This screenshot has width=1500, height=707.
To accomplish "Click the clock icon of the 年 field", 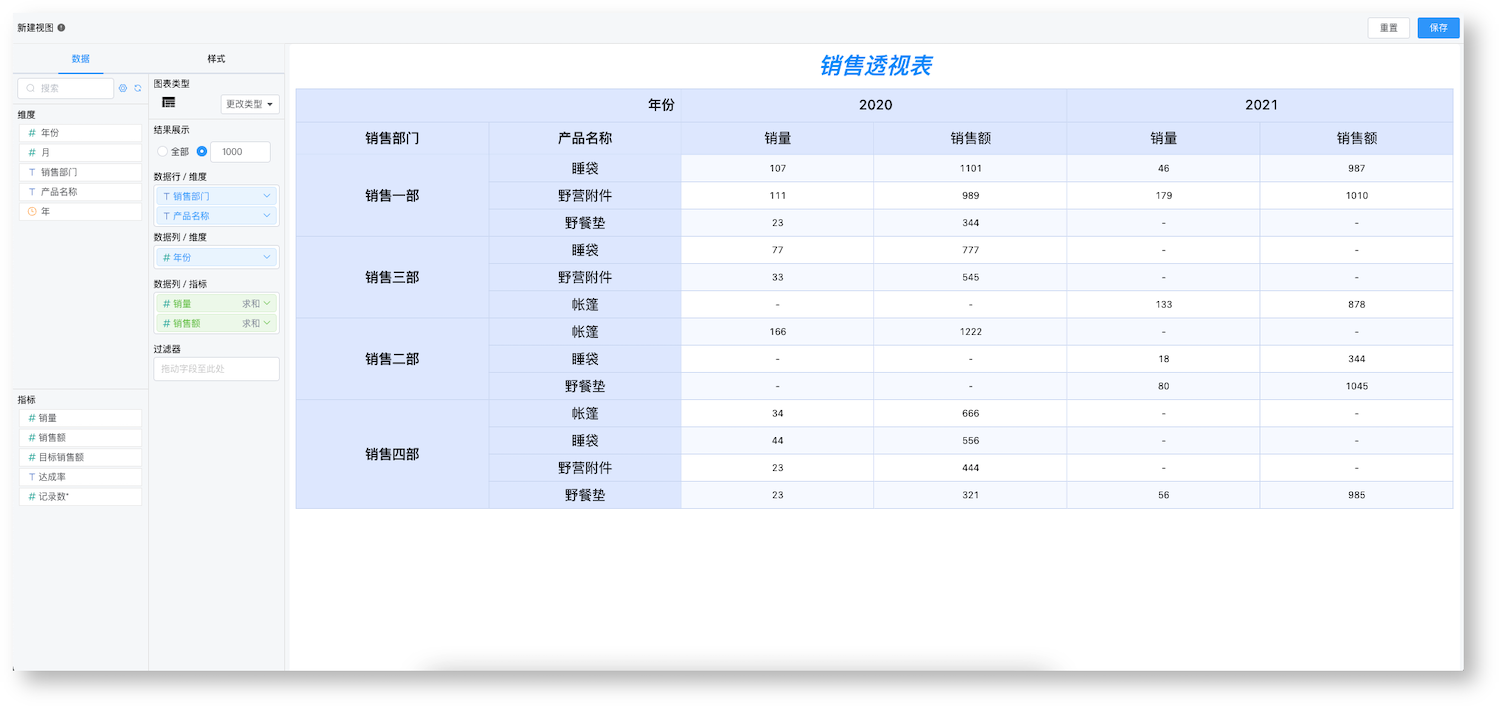I will click(32, 211).
